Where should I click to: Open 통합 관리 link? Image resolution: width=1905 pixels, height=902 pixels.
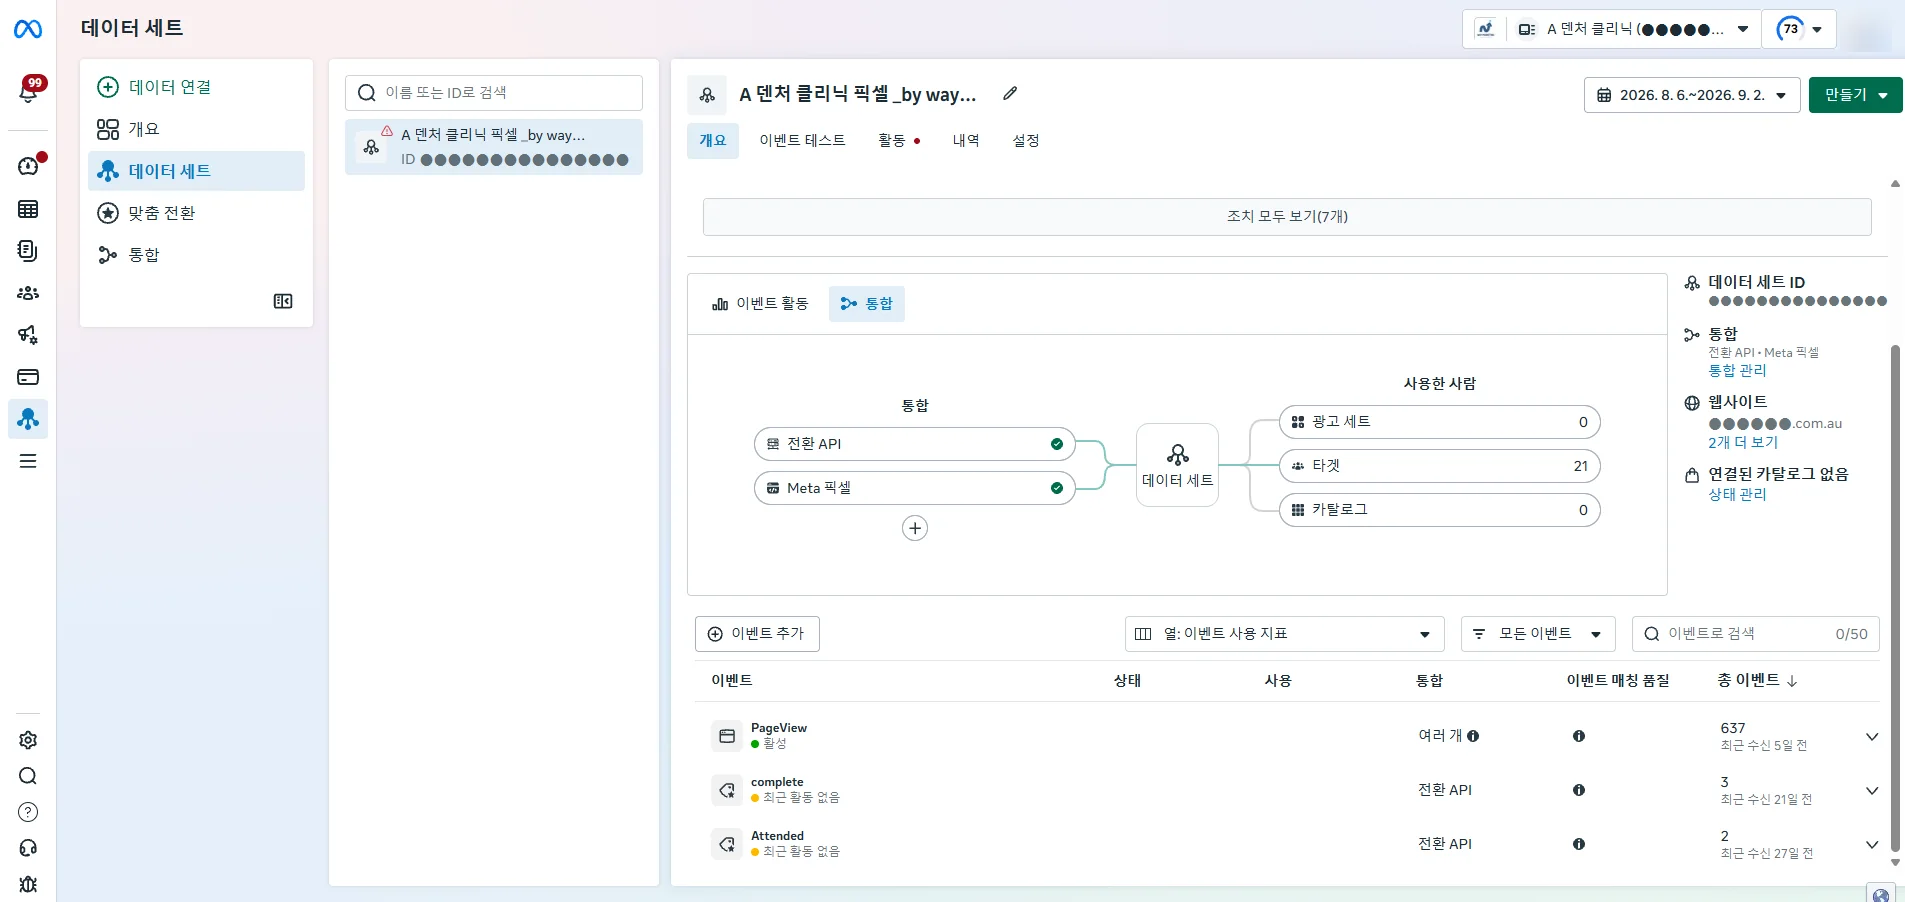(1737, 371)
